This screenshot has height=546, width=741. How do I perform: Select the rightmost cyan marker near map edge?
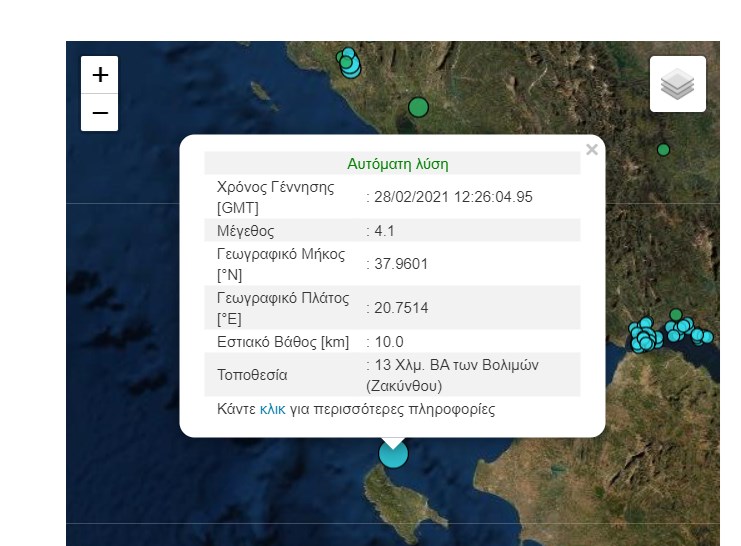(708, 337)
